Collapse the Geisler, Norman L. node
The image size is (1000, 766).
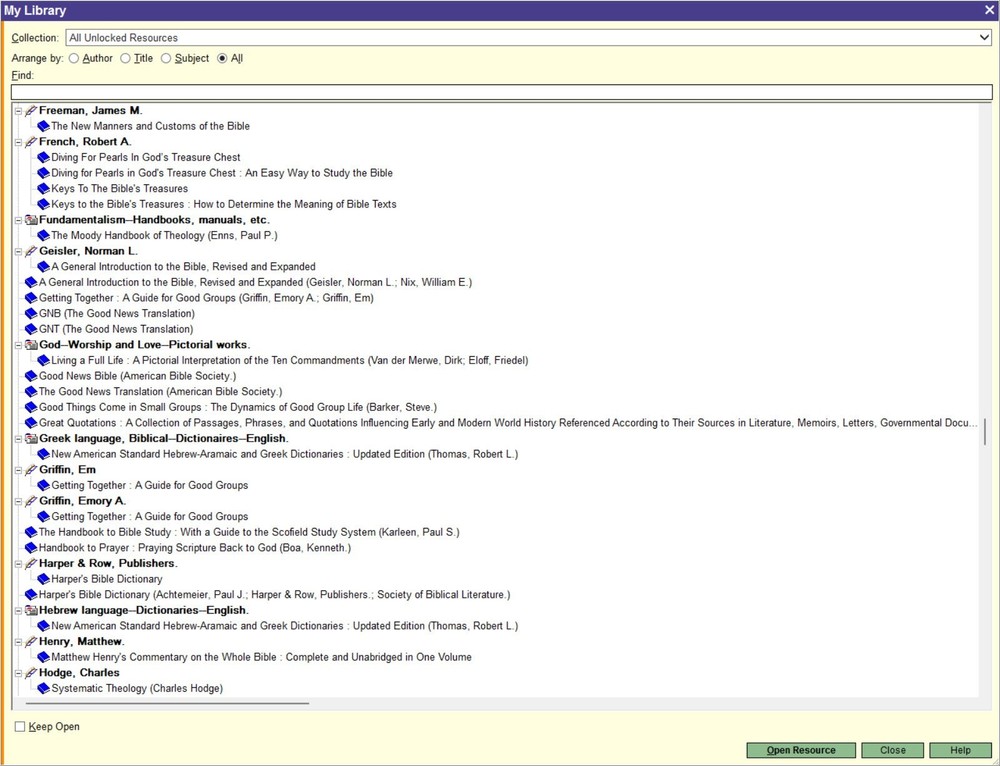(18, 251)
